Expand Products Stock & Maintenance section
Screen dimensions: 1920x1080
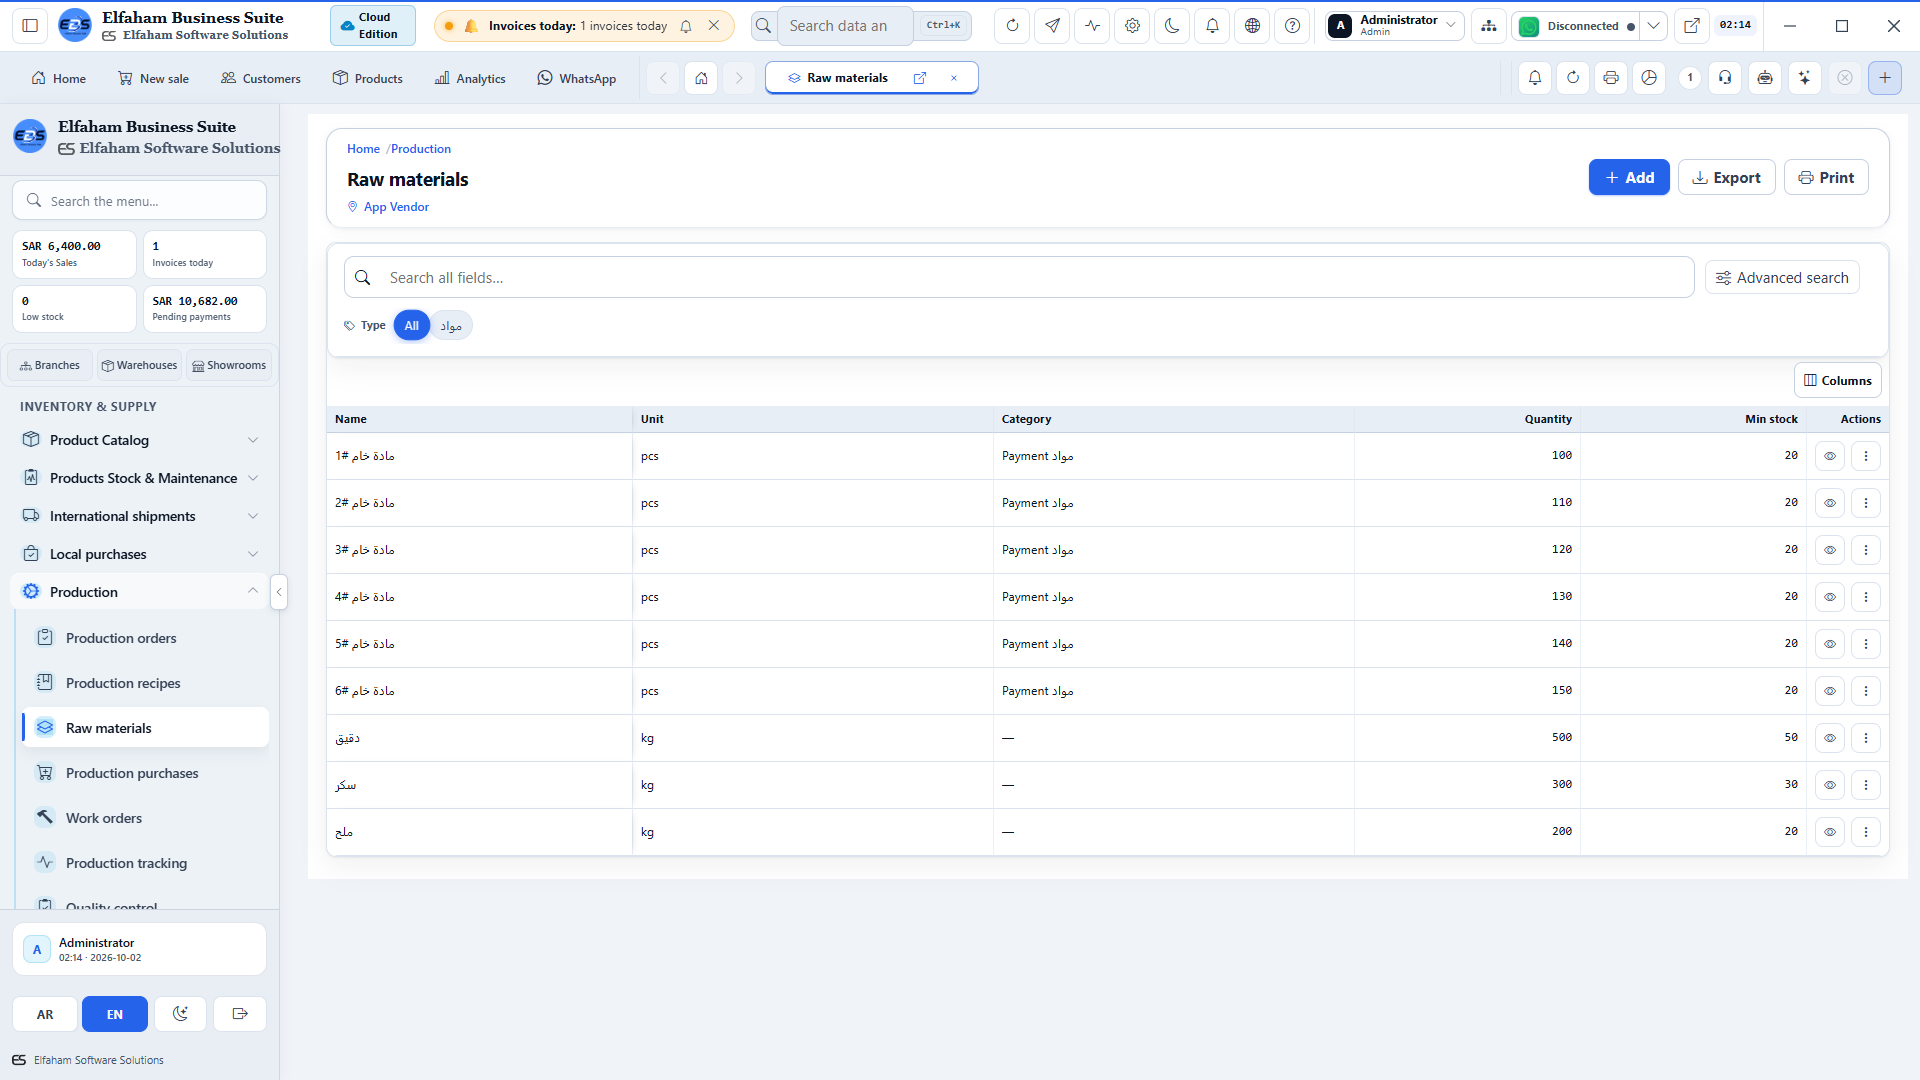[140, 478]
